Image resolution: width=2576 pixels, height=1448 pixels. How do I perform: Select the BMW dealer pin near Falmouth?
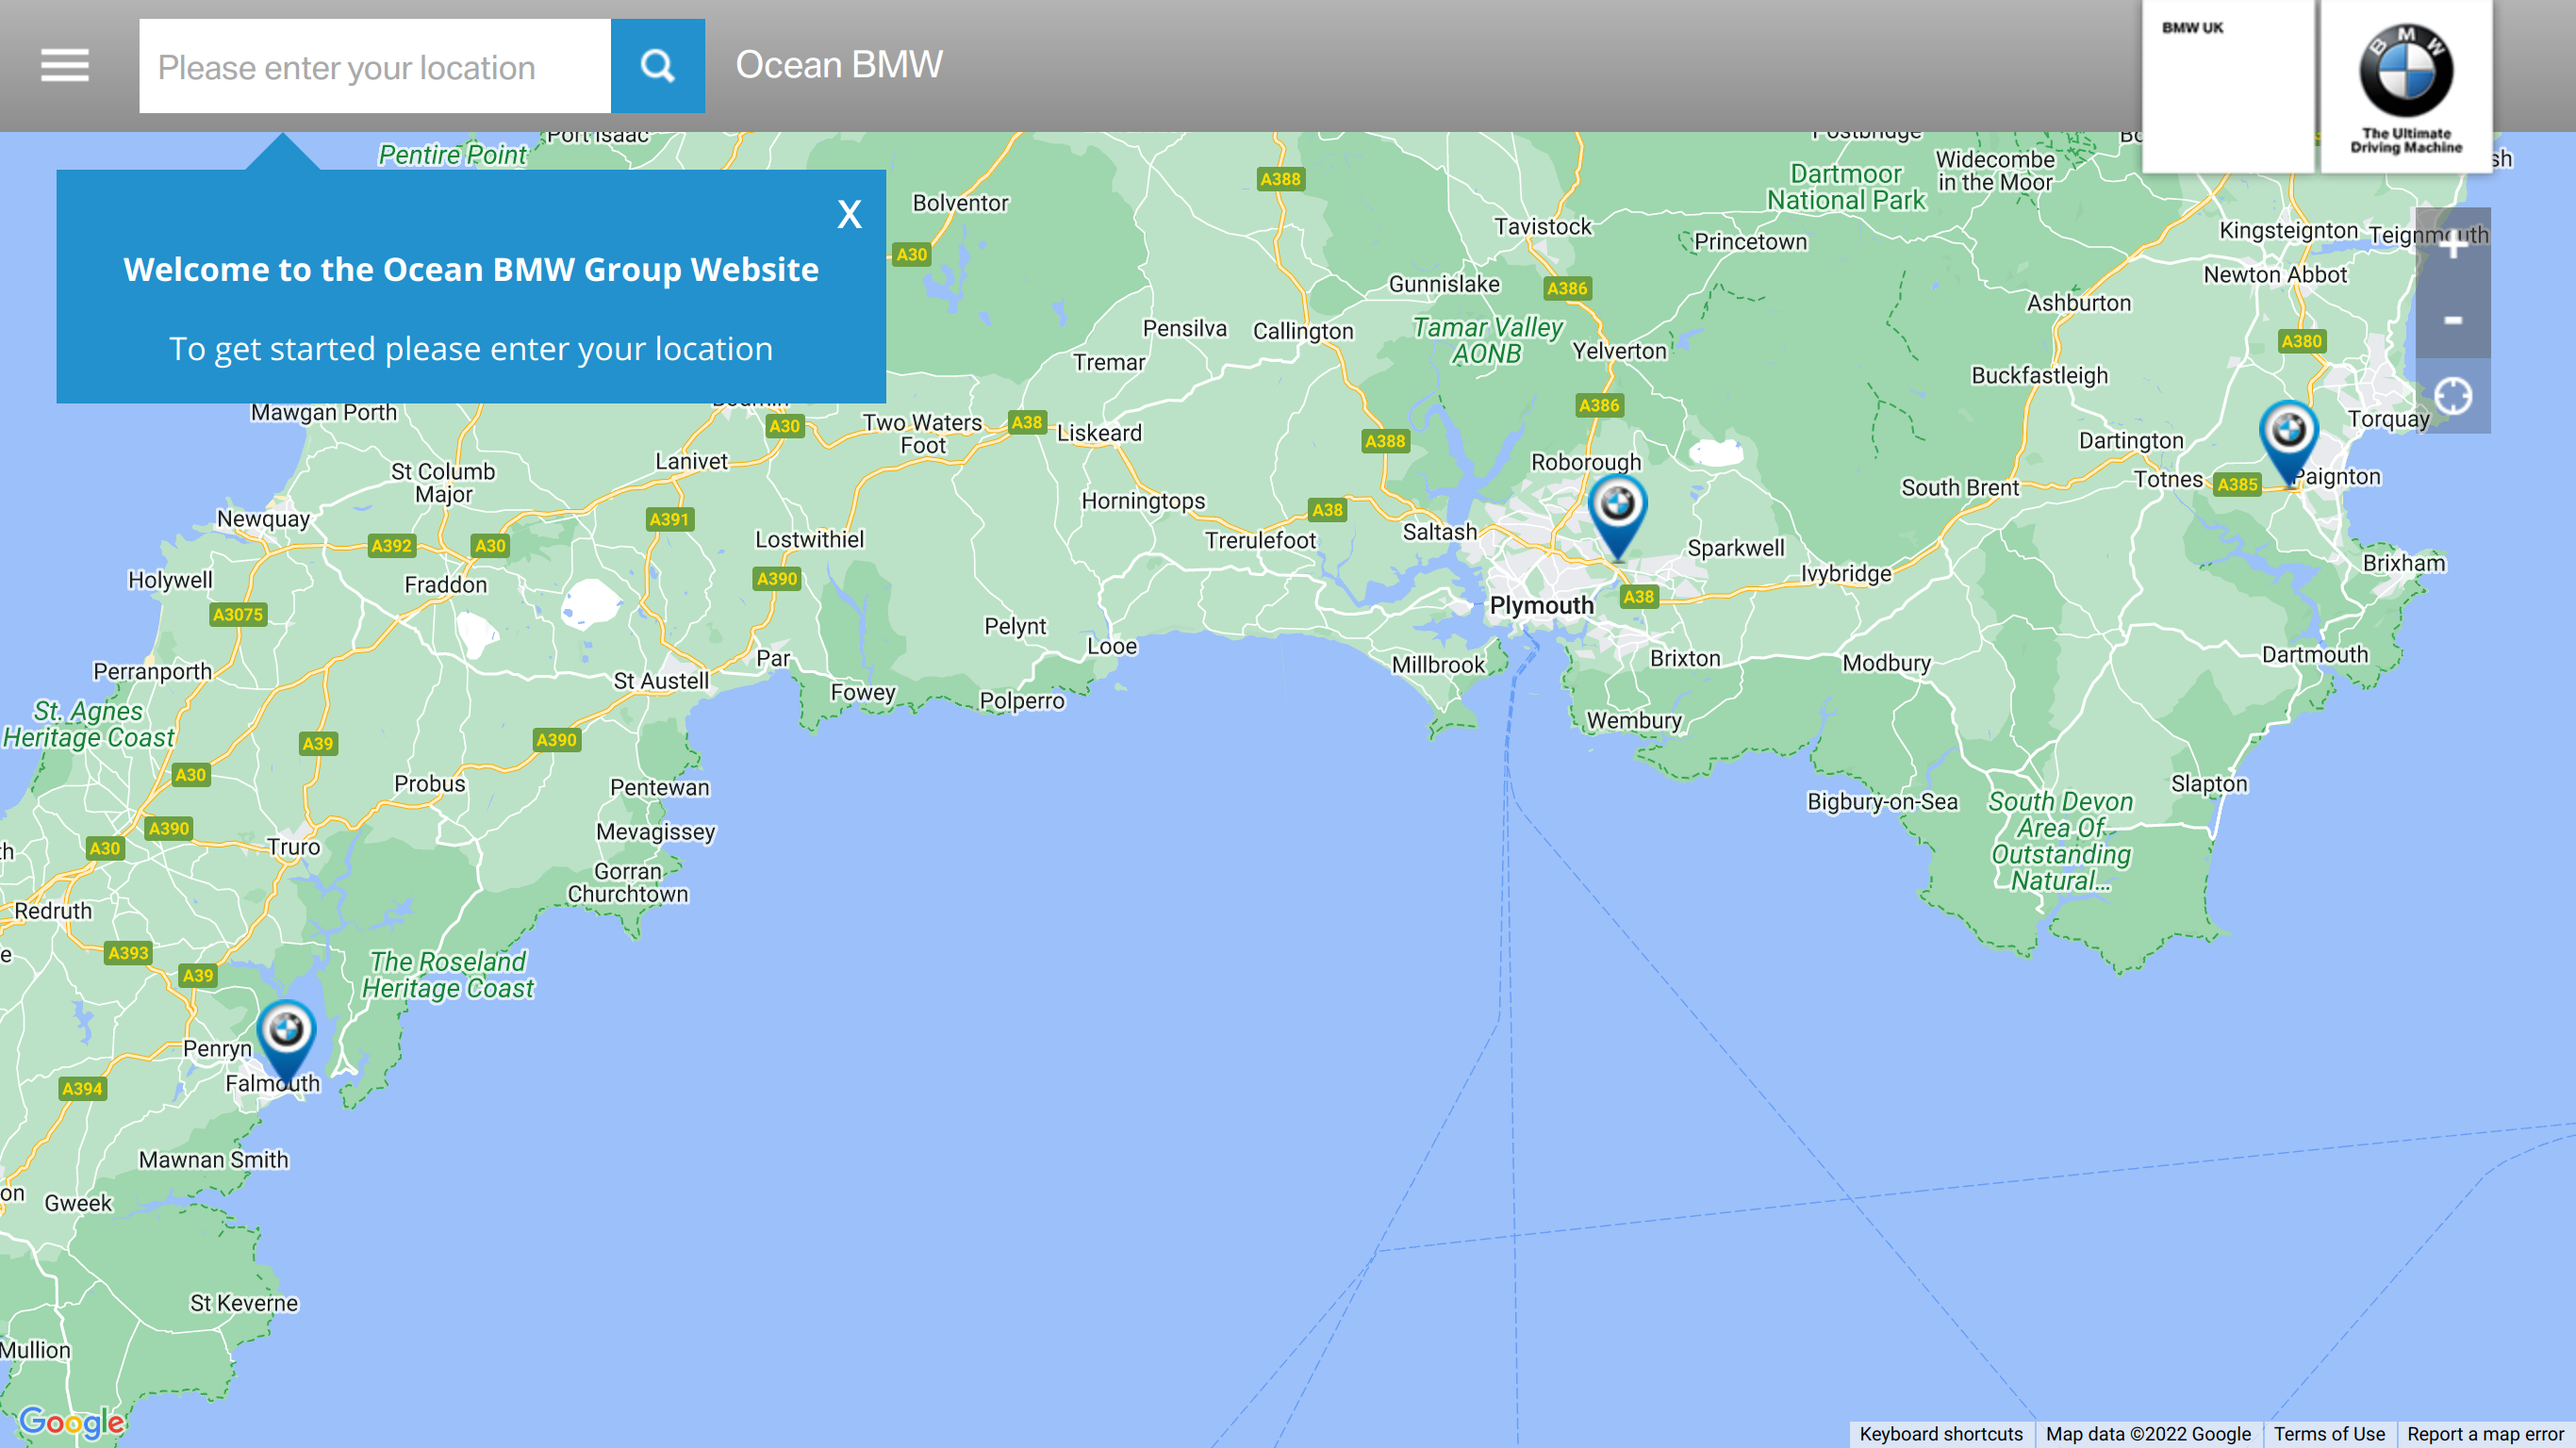pyautogui.click(x=286, y=1042)
